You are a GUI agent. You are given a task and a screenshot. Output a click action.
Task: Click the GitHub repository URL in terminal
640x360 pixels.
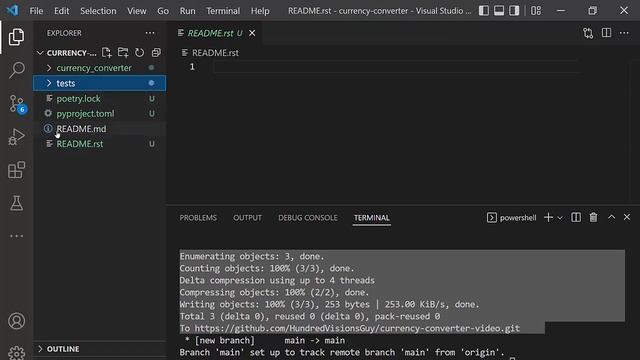coord(357,329)
